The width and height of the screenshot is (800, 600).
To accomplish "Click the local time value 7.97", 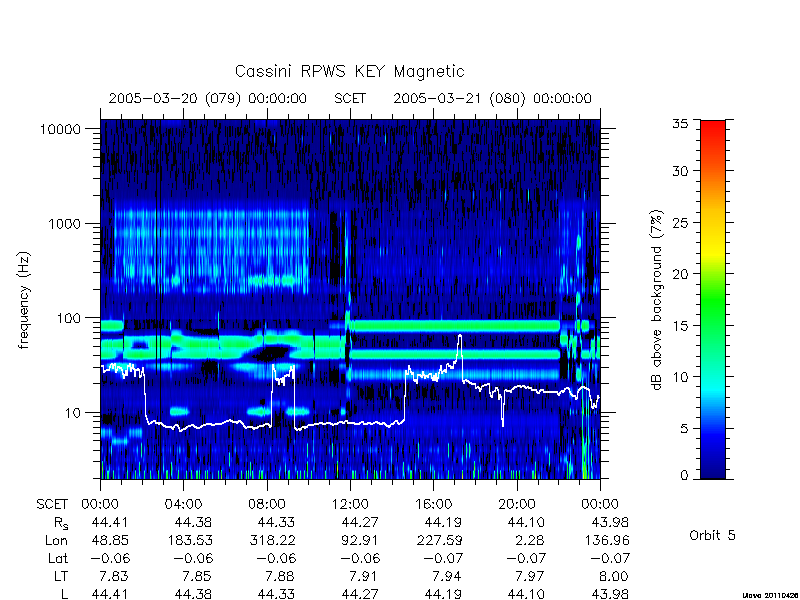I will [530, 577].
